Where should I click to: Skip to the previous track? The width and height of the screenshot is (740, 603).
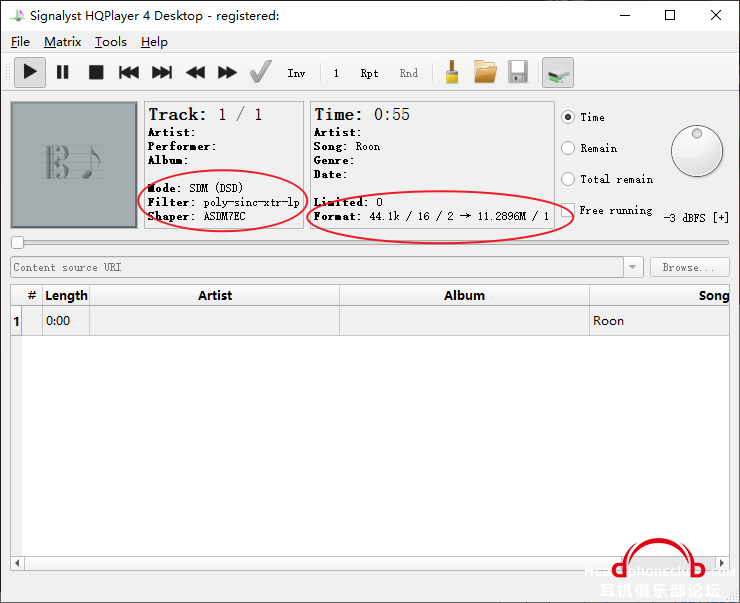128,73
